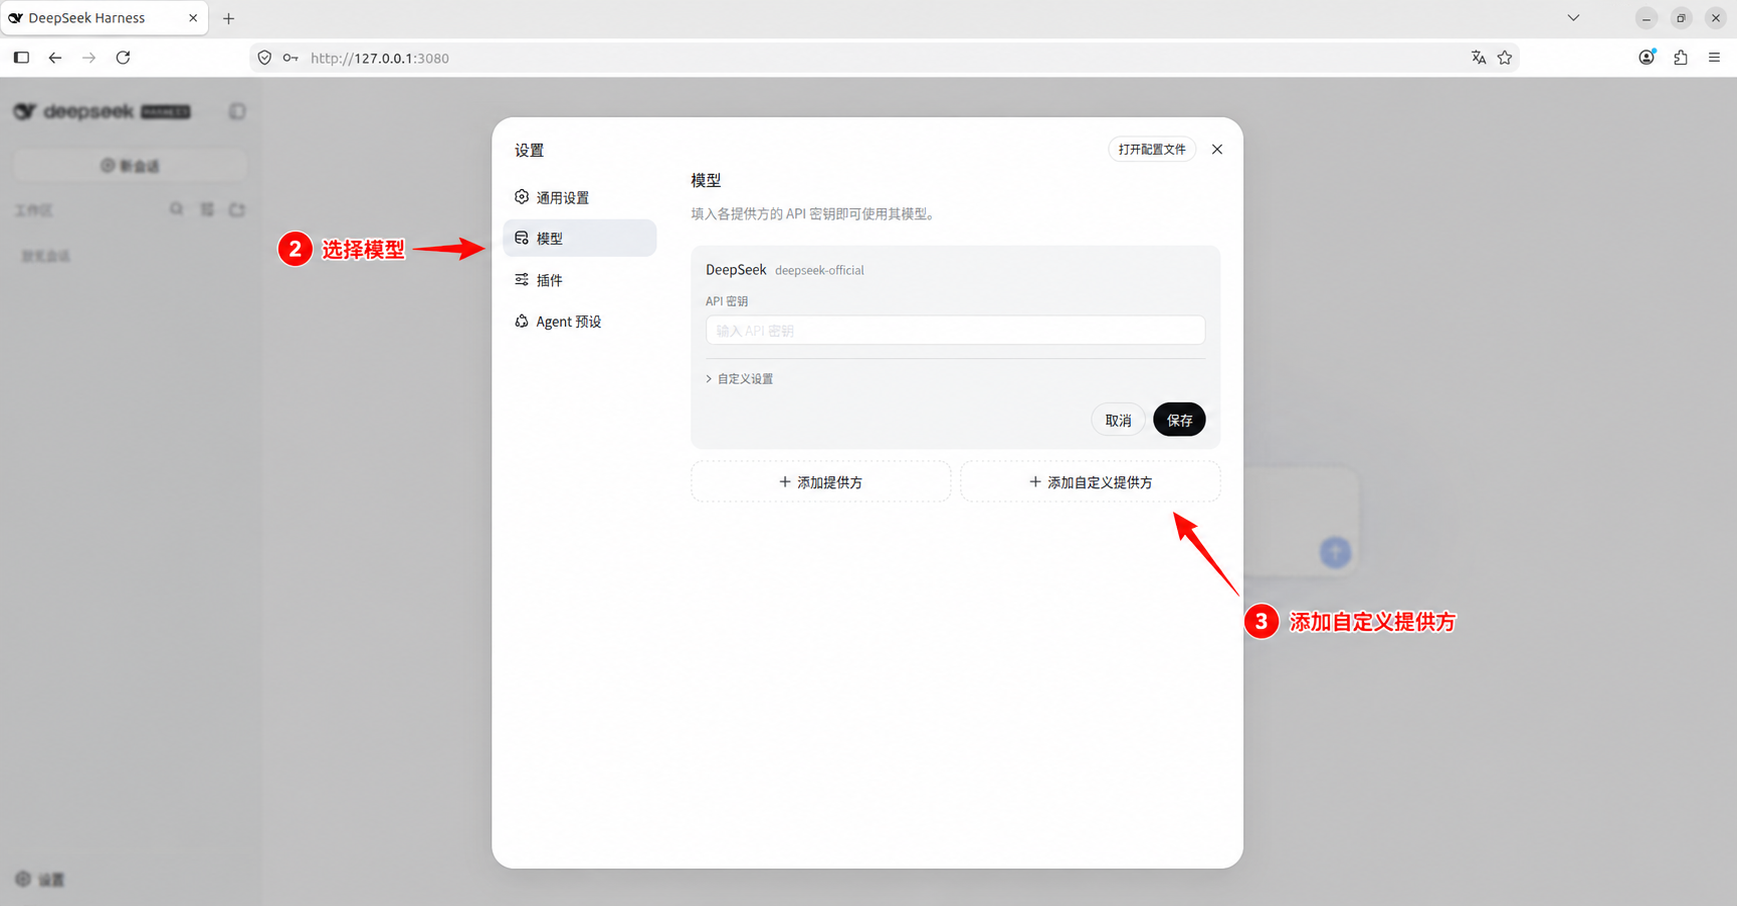Viewport: 1737px width, 906px height.
Task: Switch to the 插件 section
Action: [x=579, y=280]
